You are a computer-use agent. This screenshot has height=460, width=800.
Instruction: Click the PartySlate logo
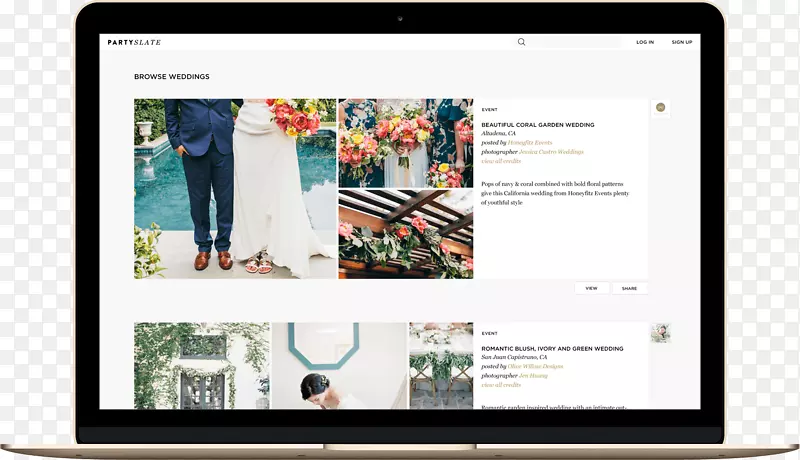tap(134, 42)
